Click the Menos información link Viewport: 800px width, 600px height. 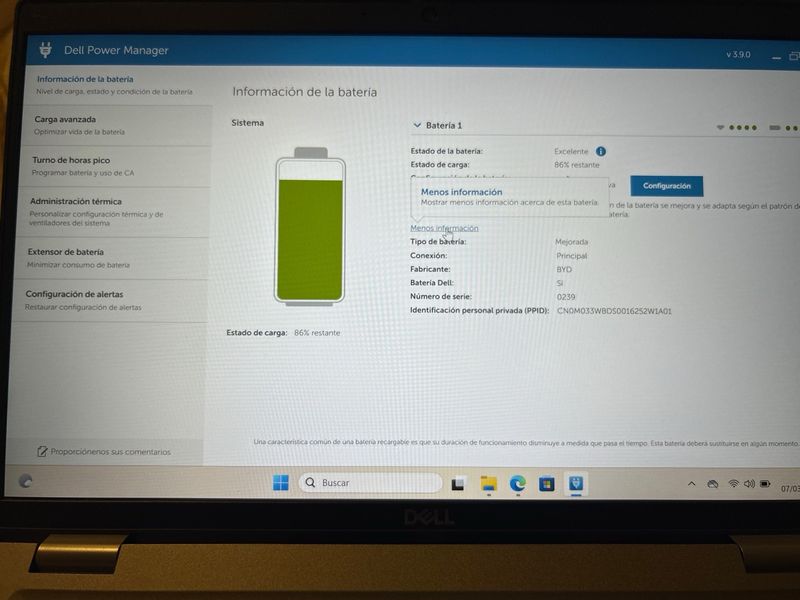coord(444,228)
